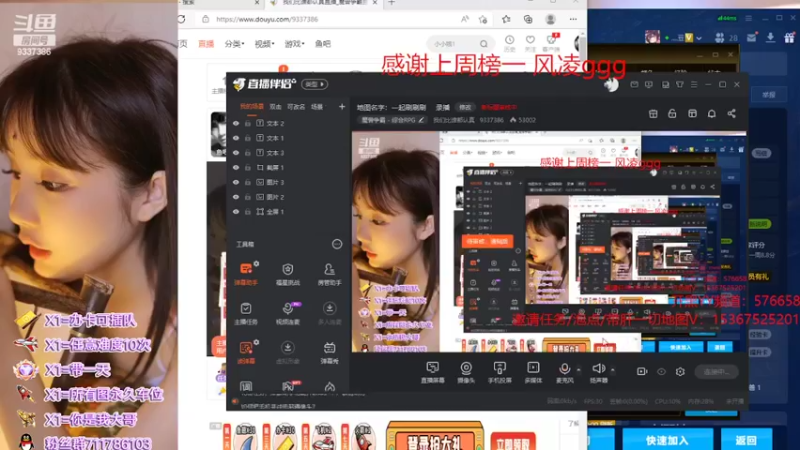Open 福星挑战 tool
The height and width of the screenshot is (450, 800).
288,273
